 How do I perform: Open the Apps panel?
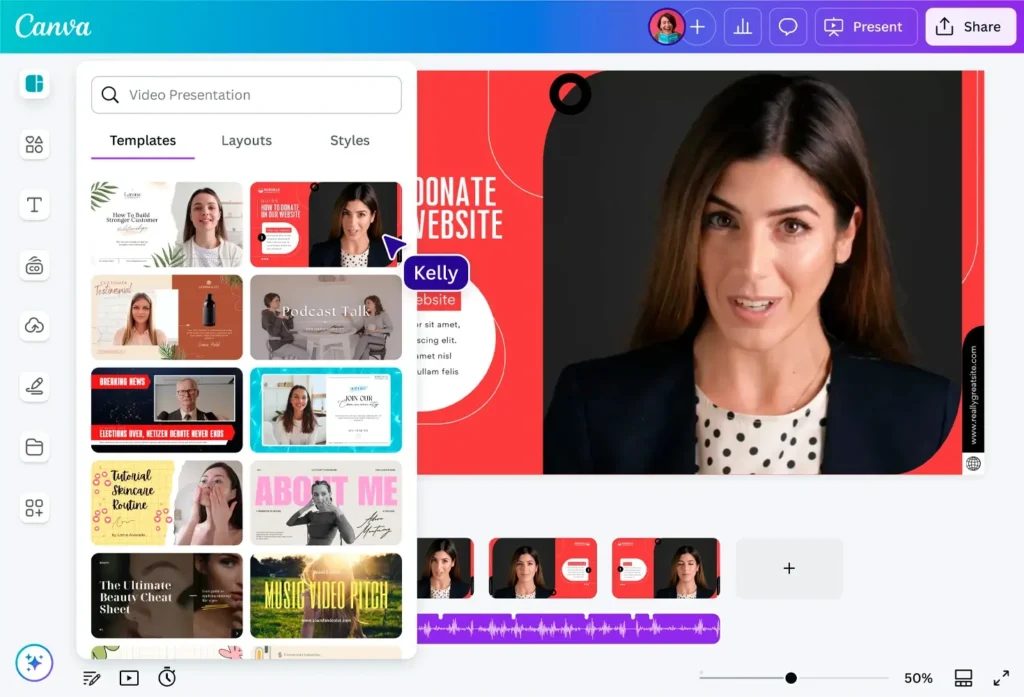[34, 508]
